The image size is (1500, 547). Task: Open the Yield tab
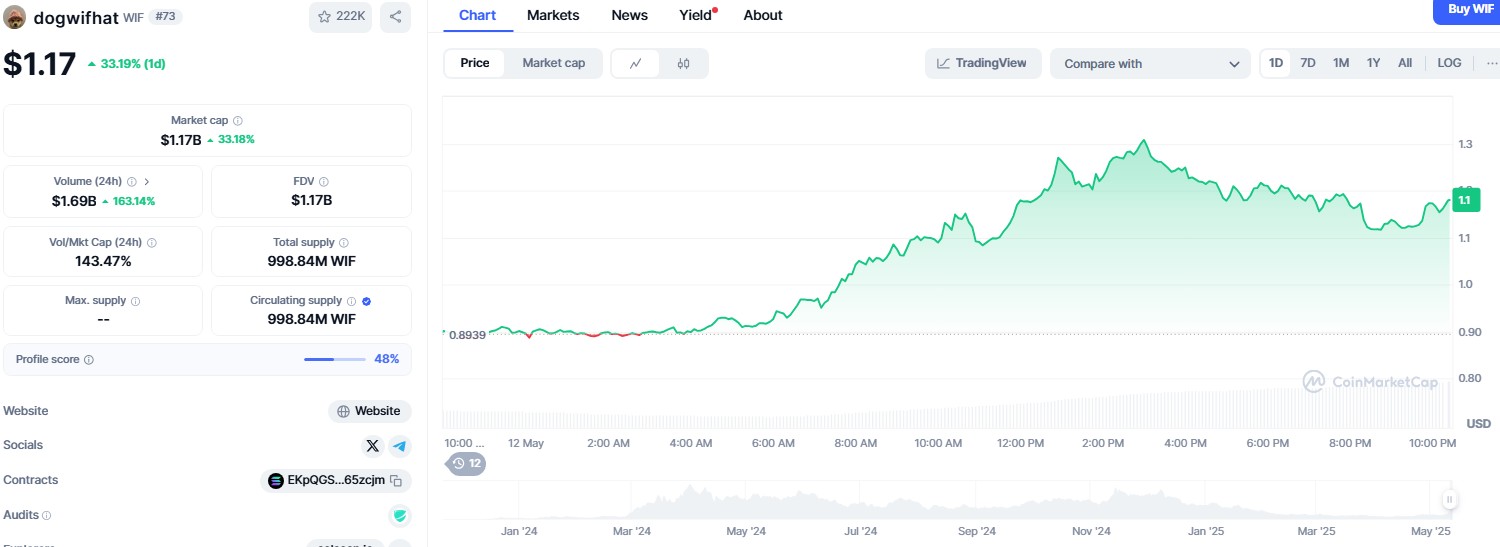pos(695,15)
